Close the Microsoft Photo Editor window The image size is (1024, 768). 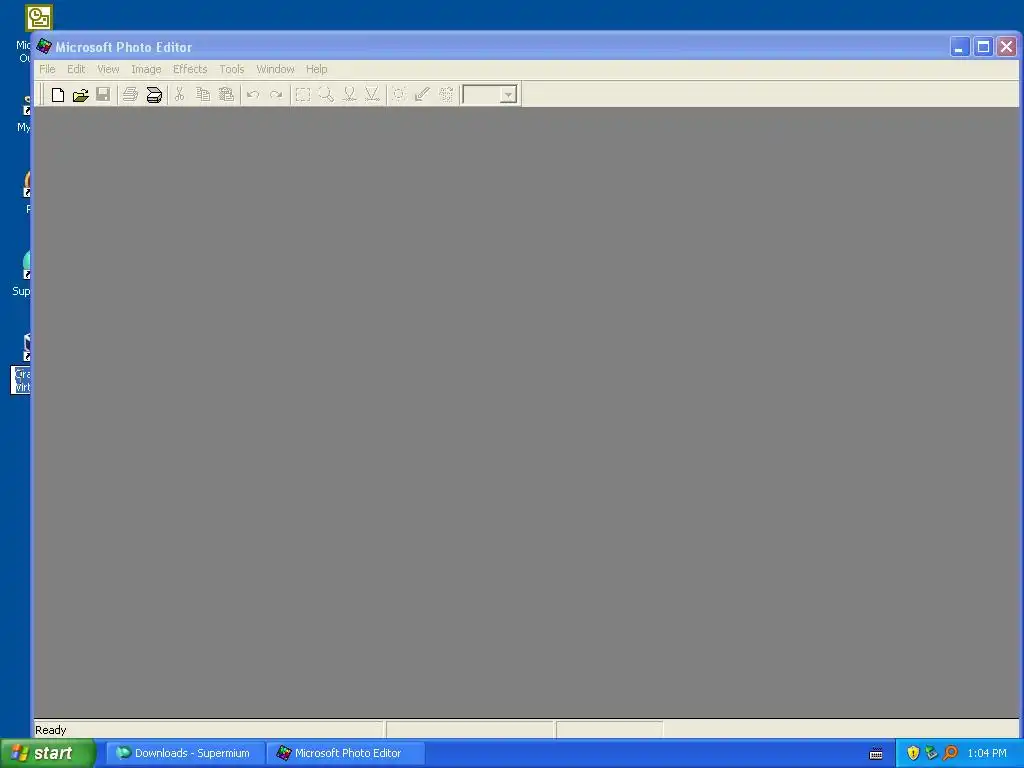click(x=1006, y=47)
